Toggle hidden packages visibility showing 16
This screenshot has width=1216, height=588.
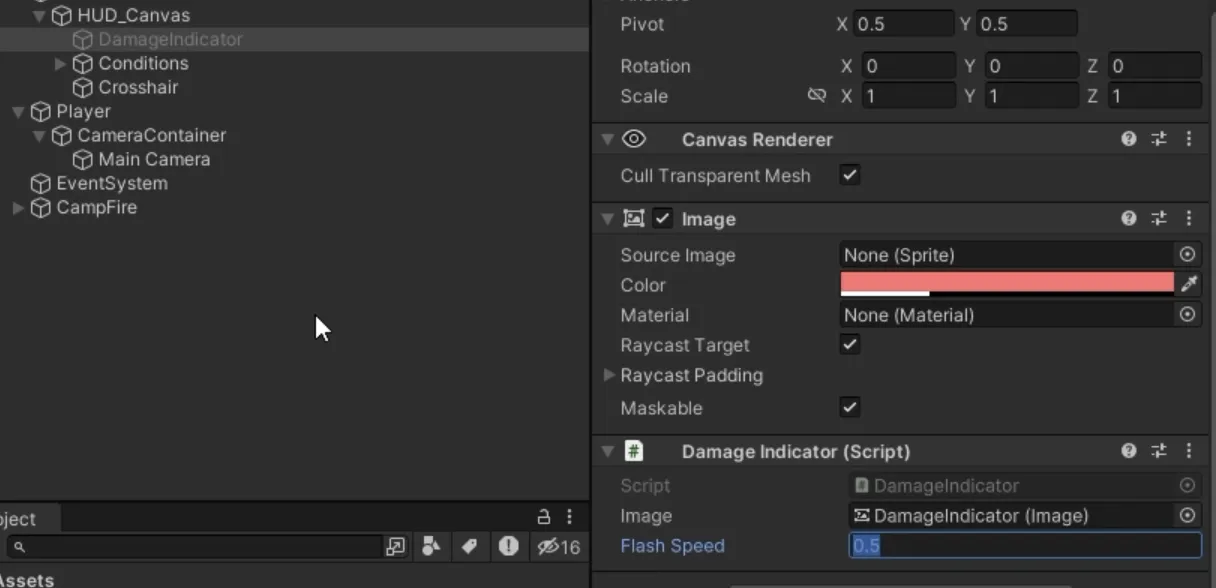558,547
